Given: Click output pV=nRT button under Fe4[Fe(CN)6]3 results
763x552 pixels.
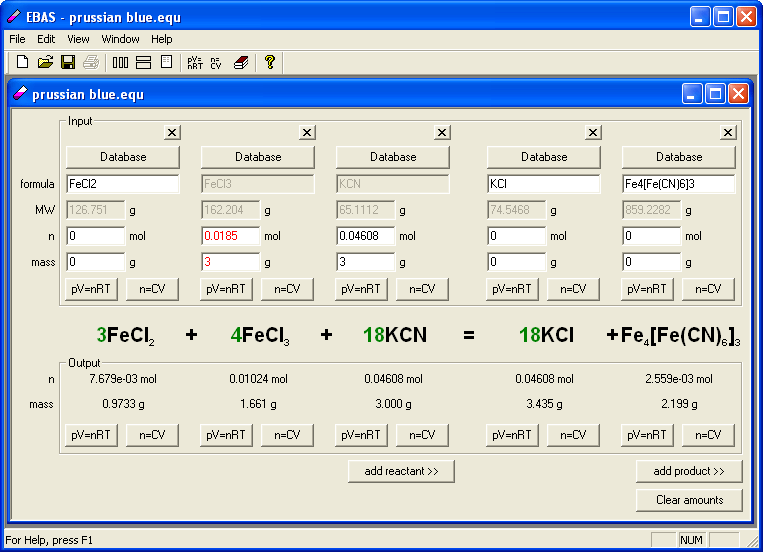Looking at the screenshot, I should click(647, 435).
